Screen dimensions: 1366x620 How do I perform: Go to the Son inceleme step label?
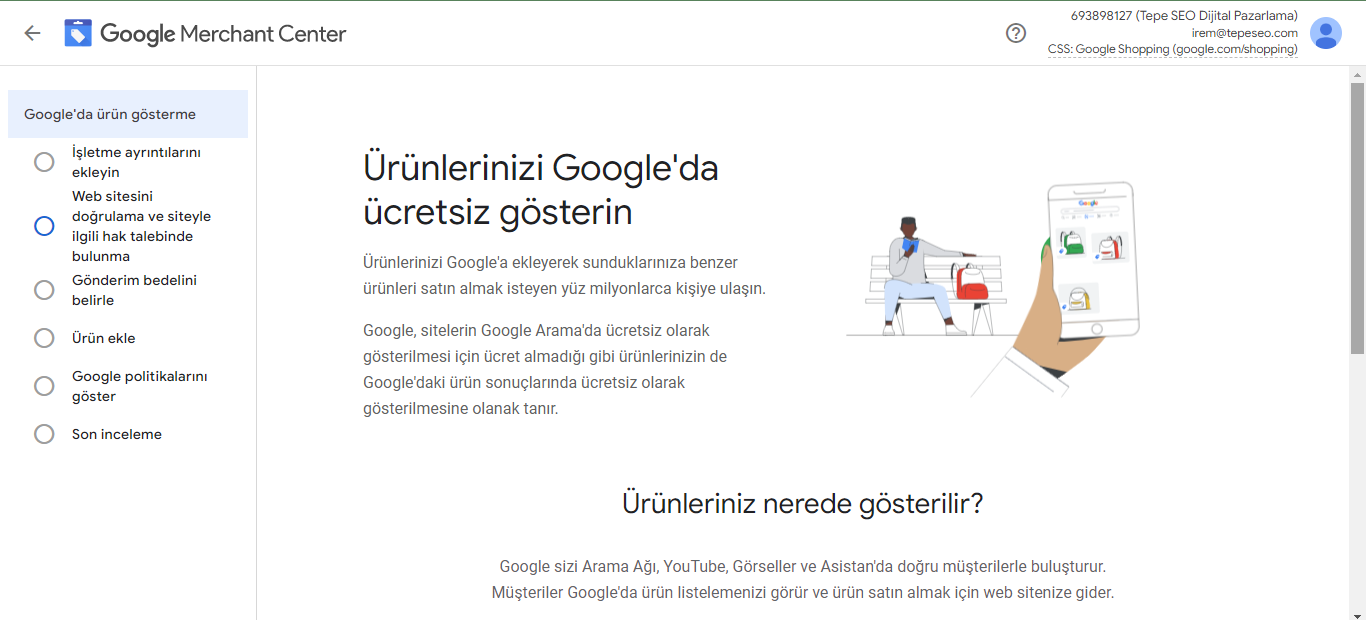pyautogui.click(x=117, y=434)
